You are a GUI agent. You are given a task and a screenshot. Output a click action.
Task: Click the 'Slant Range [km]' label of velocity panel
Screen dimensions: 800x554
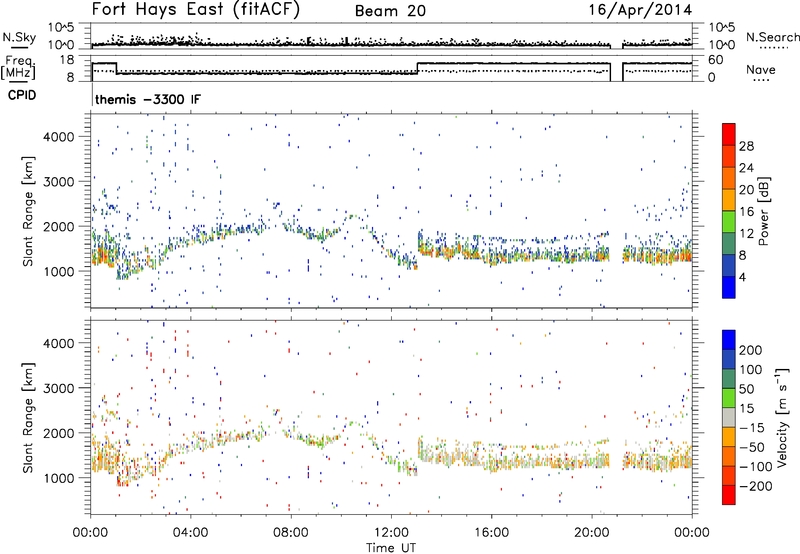click(28, 418)
